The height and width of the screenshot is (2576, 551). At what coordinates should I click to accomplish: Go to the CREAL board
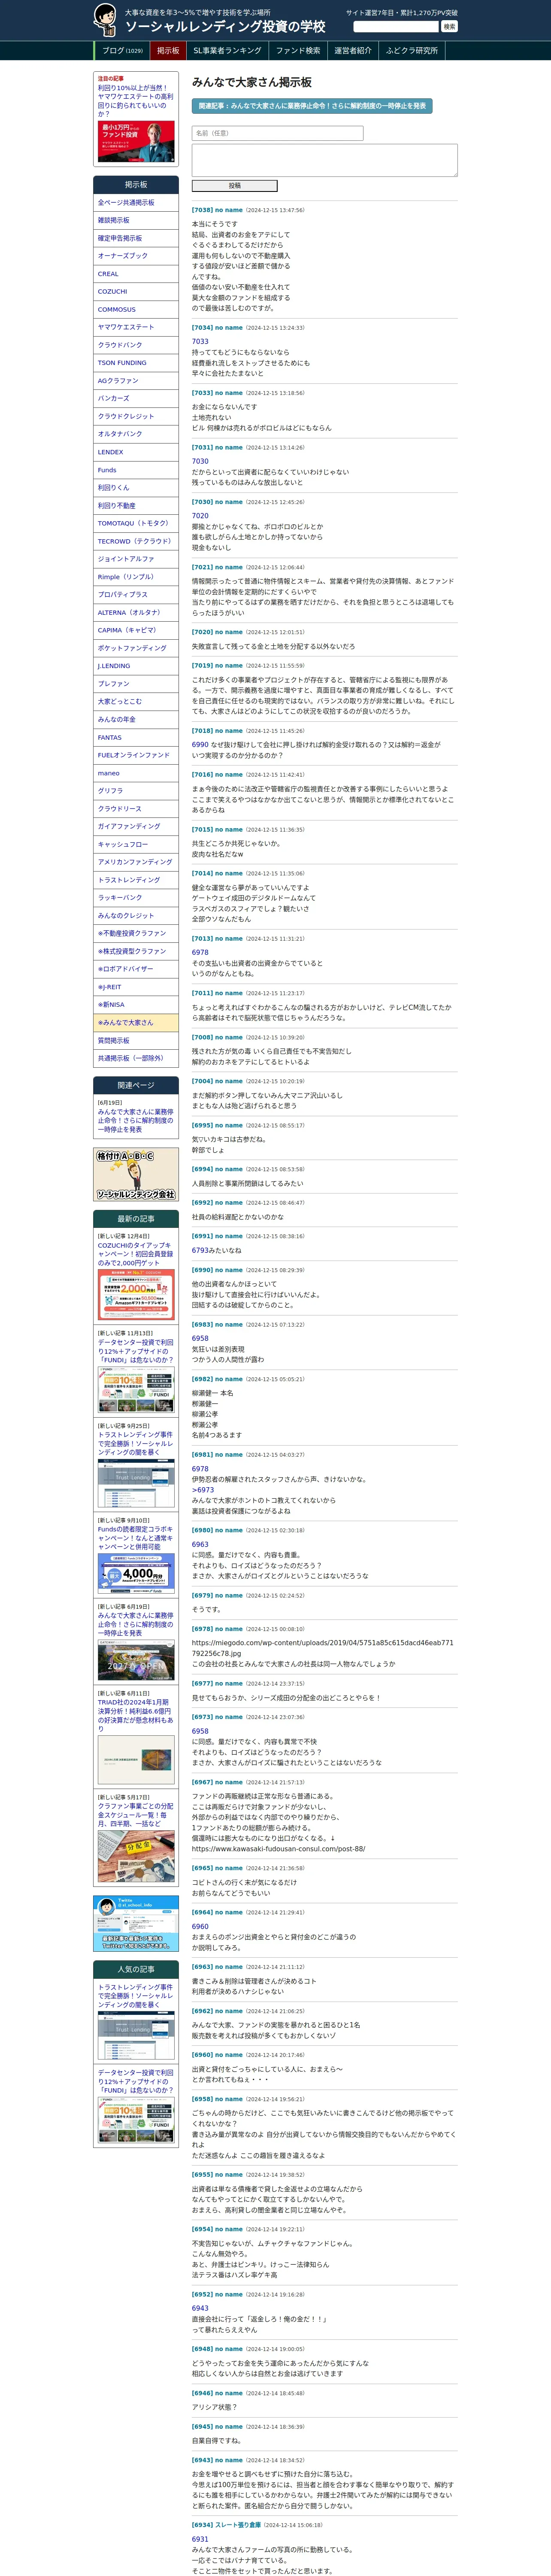click(x=136, y=274)
